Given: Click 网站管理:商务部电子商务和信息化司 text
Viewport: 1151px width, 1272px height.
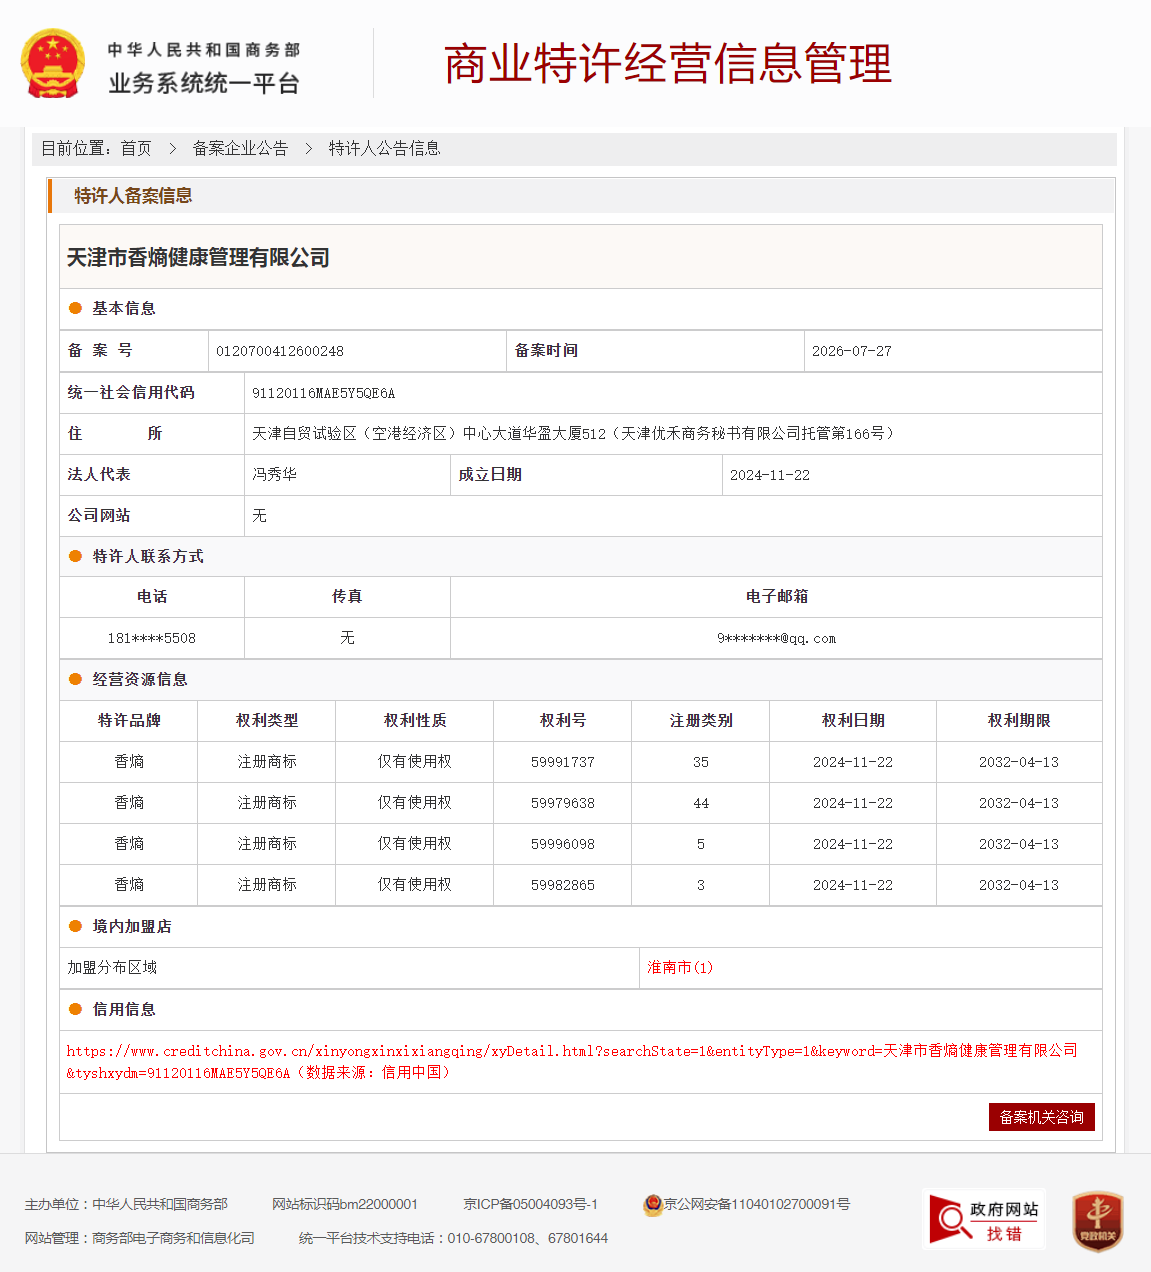Looking at the screenshot, I should [x=140, y=1238].
